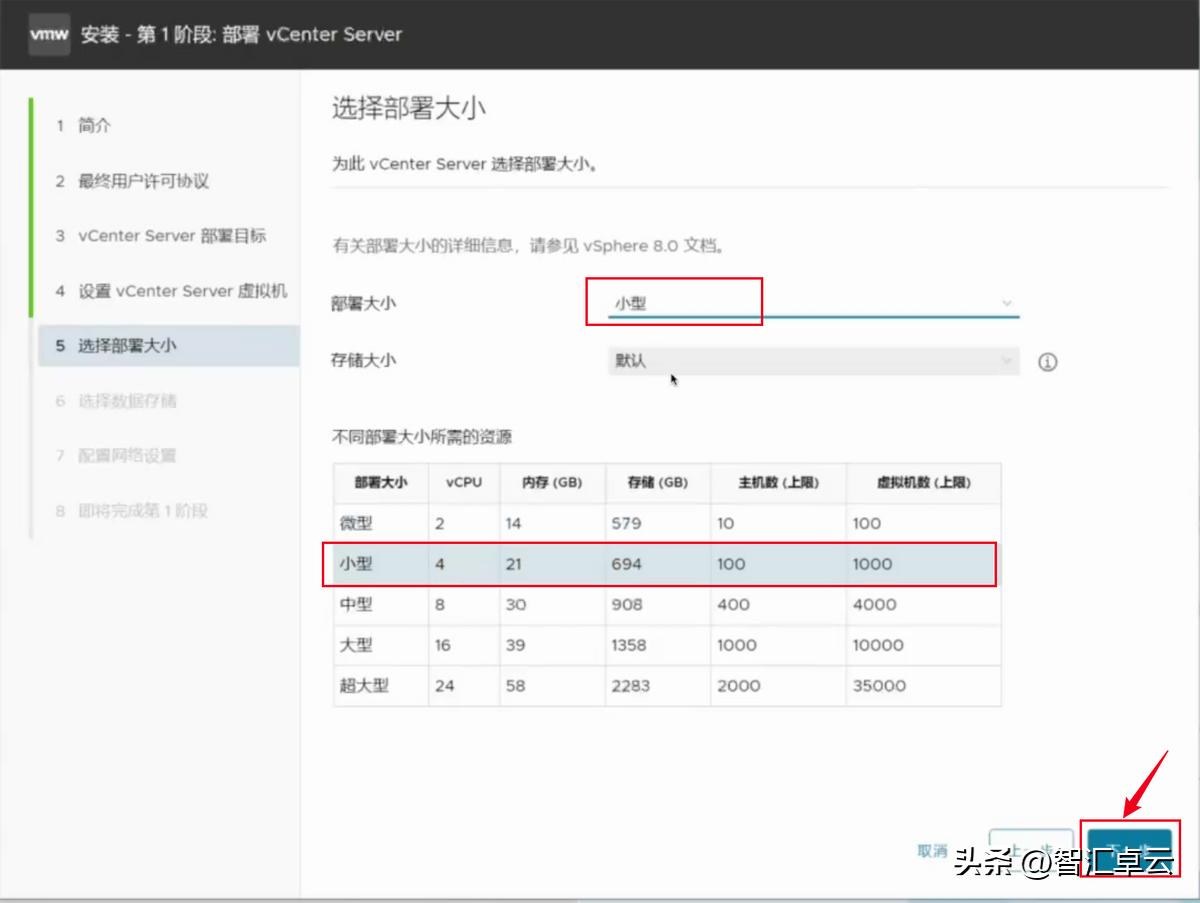Click host limit 400 in 中型 row
Screen dimensions: 1200x903
tap(733, 604)
